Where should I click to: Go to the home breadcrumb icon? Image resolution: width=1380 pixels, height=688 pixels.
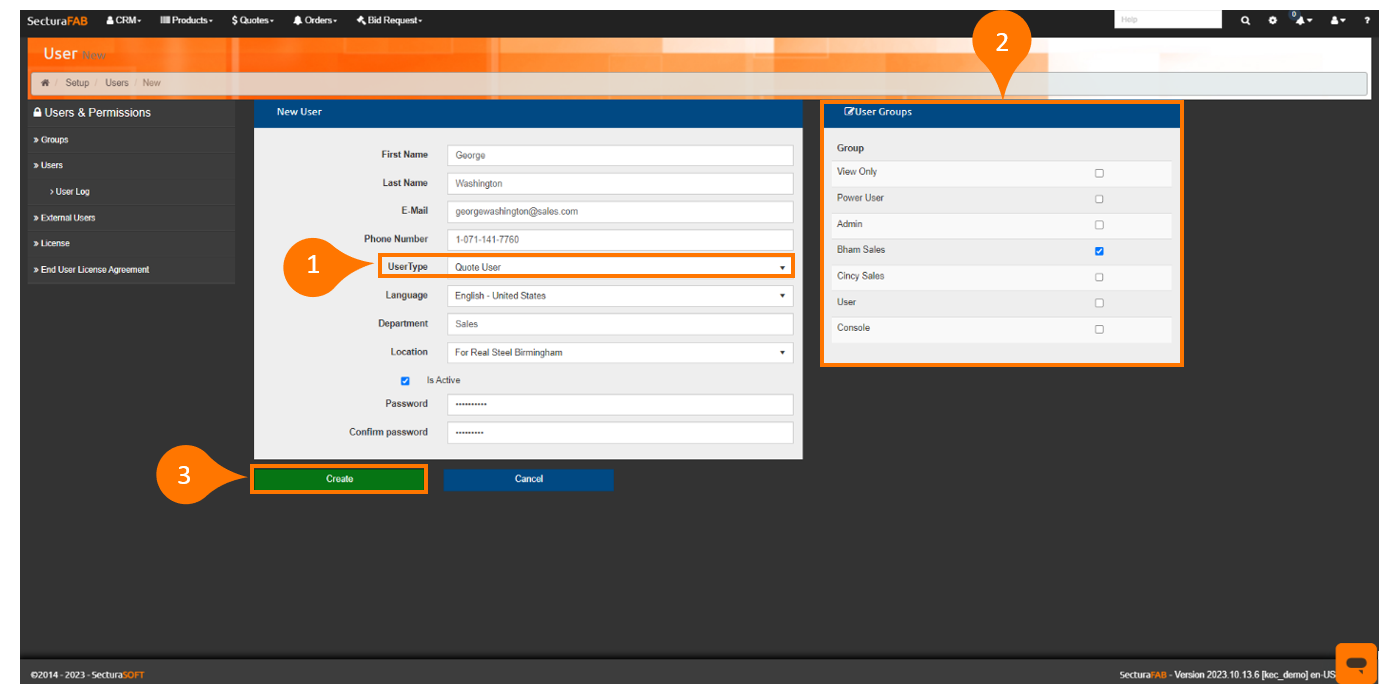tap(46, 83)
